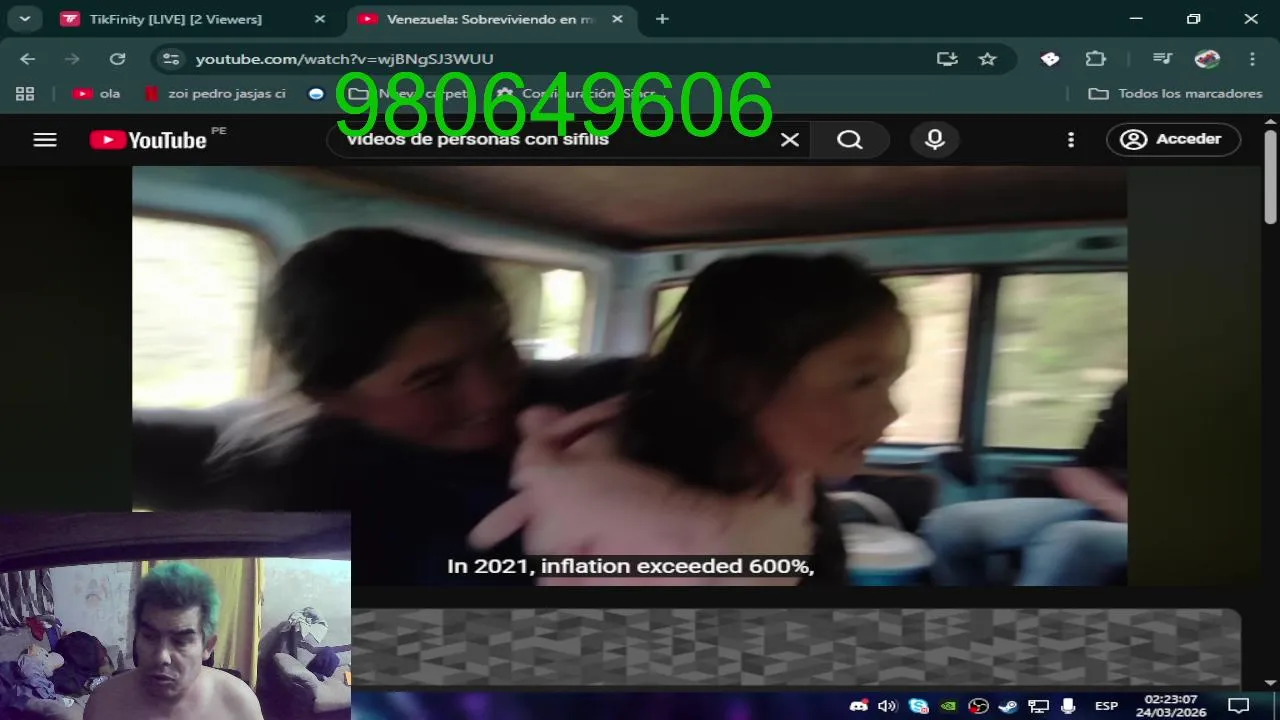The image size is (1280, 720).
Task: Open Discord from the system tray
Action: point(858,706)
